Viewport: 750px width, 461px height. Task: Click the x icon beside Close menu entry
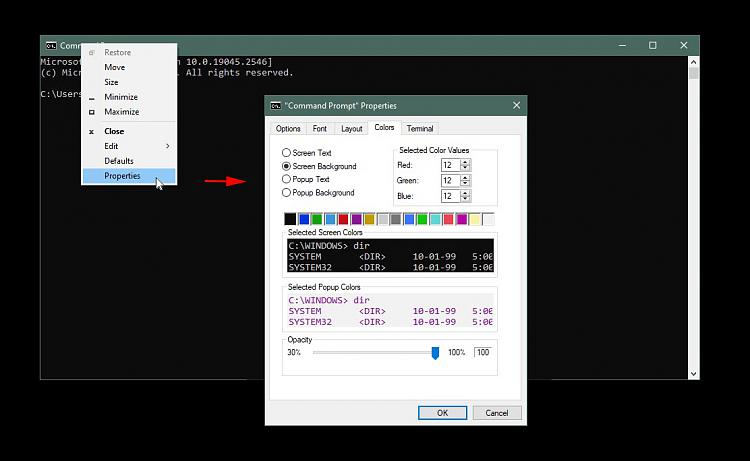91,132
